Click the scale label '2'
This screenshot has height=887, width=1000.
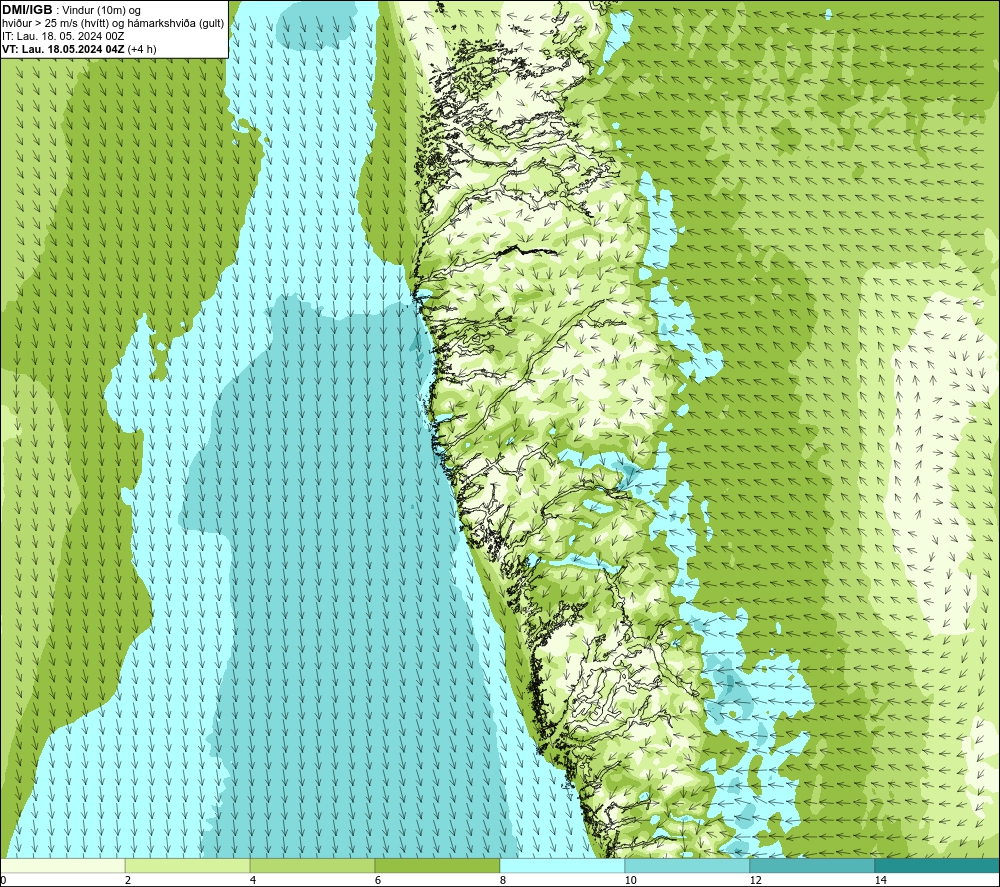click(128, 881)
